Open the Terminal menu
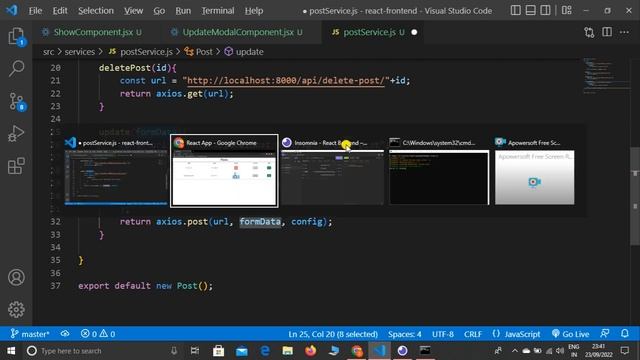Screen dimensions: 640x360 pos(218,11)
